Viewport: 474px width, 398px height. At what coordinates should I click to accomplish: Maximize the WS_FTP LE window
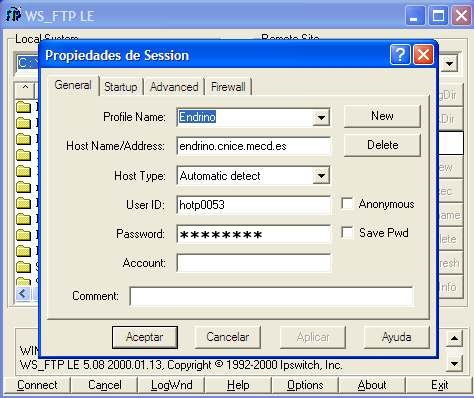(438, 15)
